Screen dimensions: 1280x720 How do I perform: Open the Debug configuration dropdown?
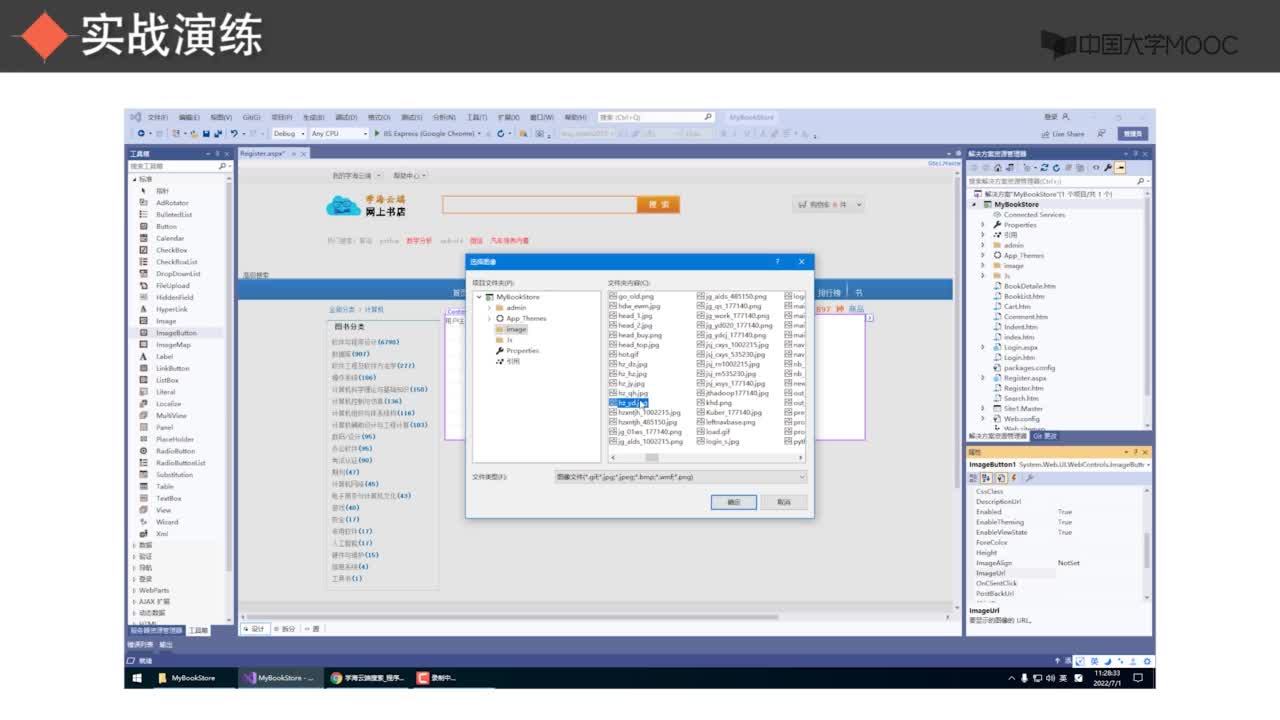(x=288, y=133)
